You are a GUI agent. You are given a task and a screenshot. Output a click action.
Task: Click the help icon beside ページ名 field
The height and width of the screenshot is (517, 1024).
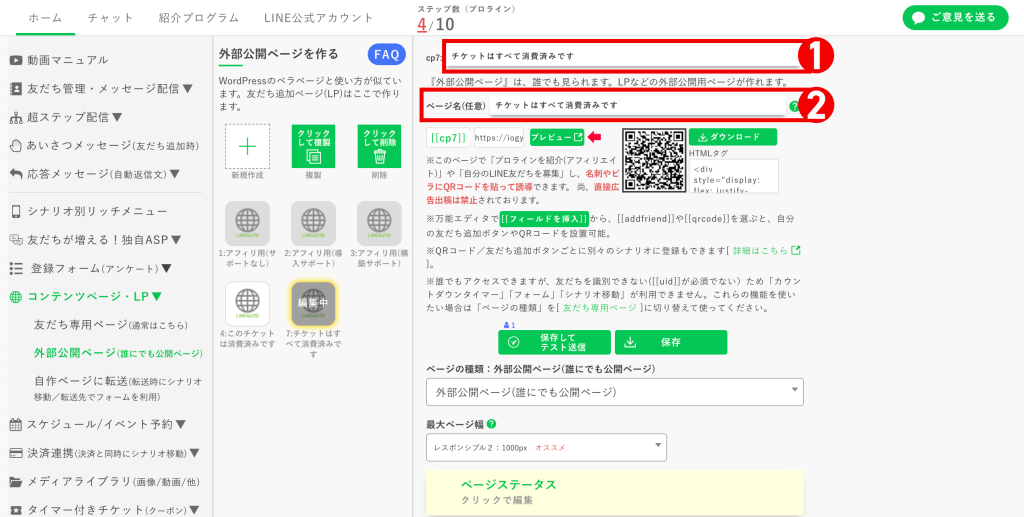pos(794,106)
